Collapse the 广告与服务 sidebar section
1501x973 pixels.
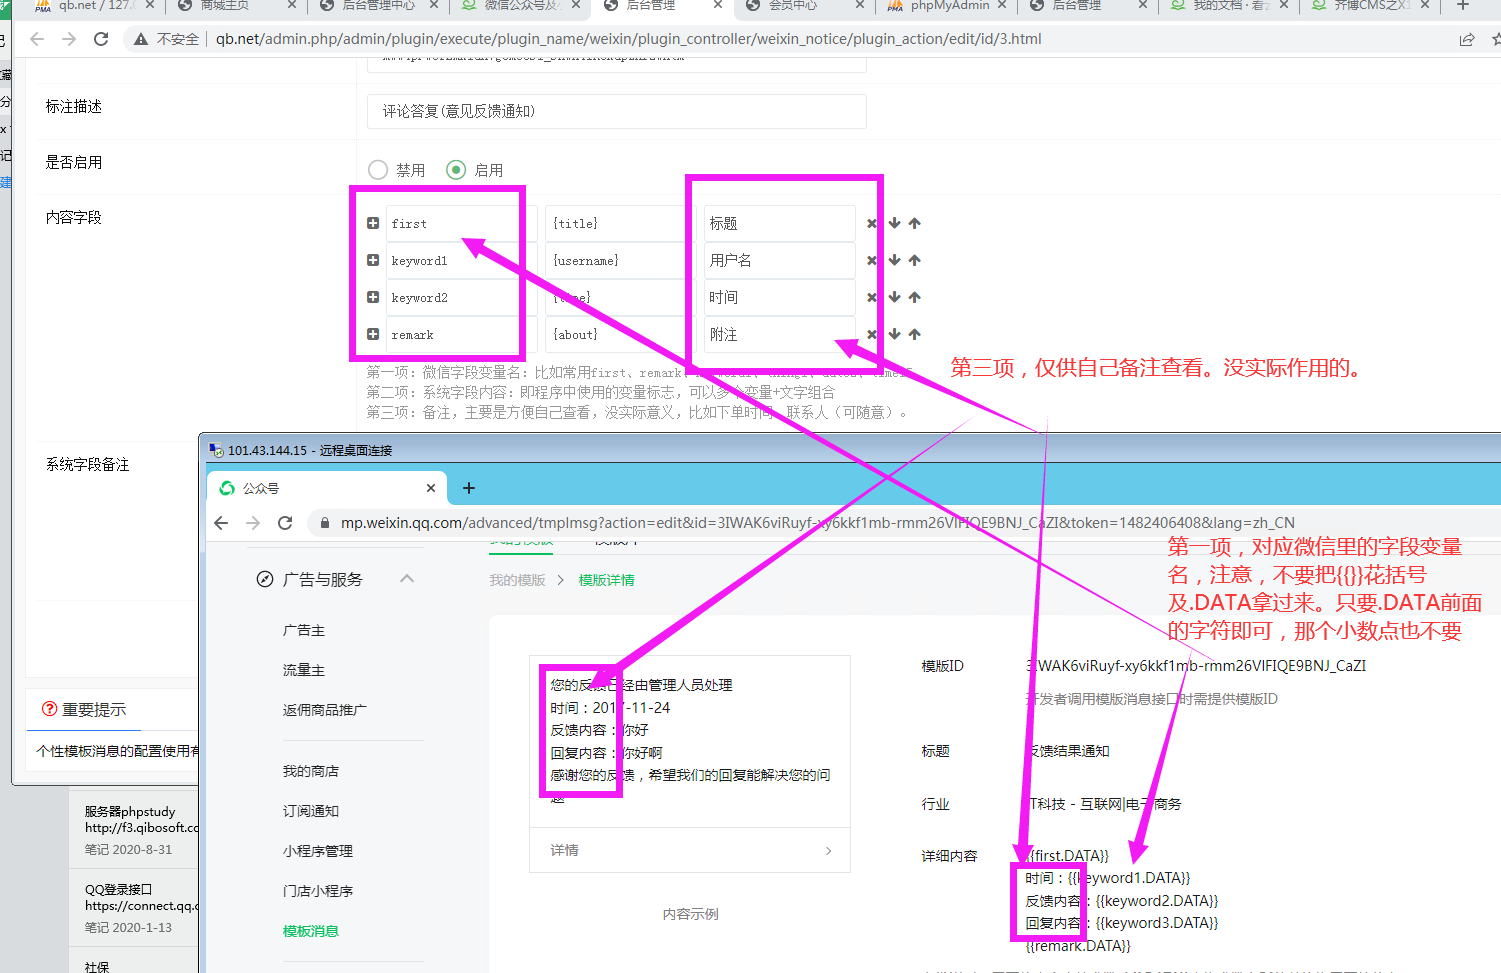click(407, 579)
